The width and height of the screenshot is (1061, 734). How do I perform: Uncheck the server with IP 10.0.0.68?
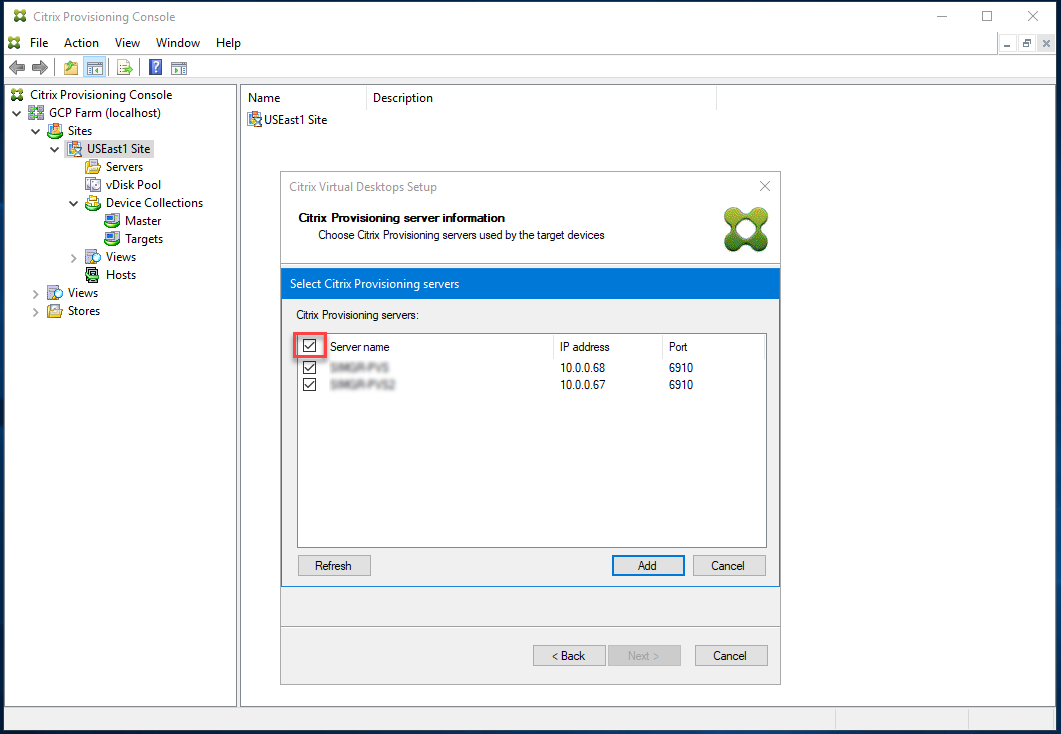coord(310,367)
